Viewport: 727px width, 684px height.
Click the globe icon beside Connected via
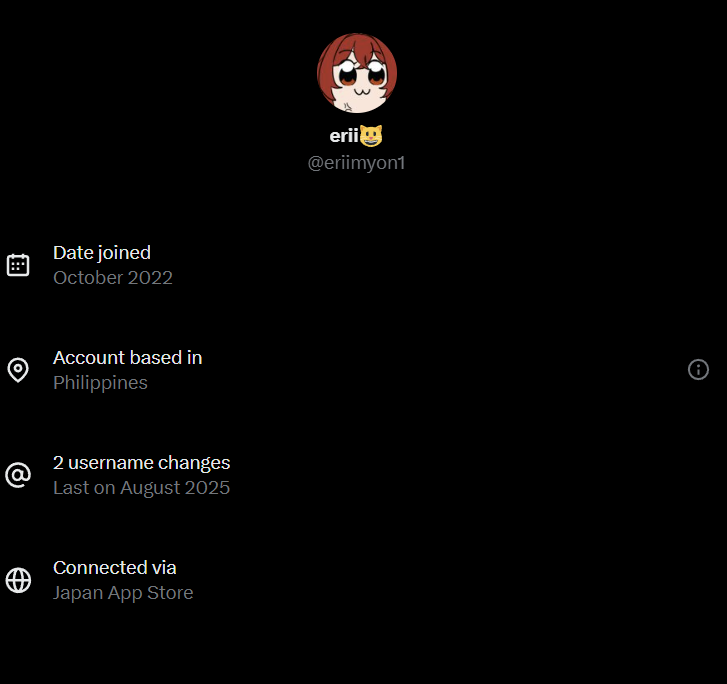point(18,580)
